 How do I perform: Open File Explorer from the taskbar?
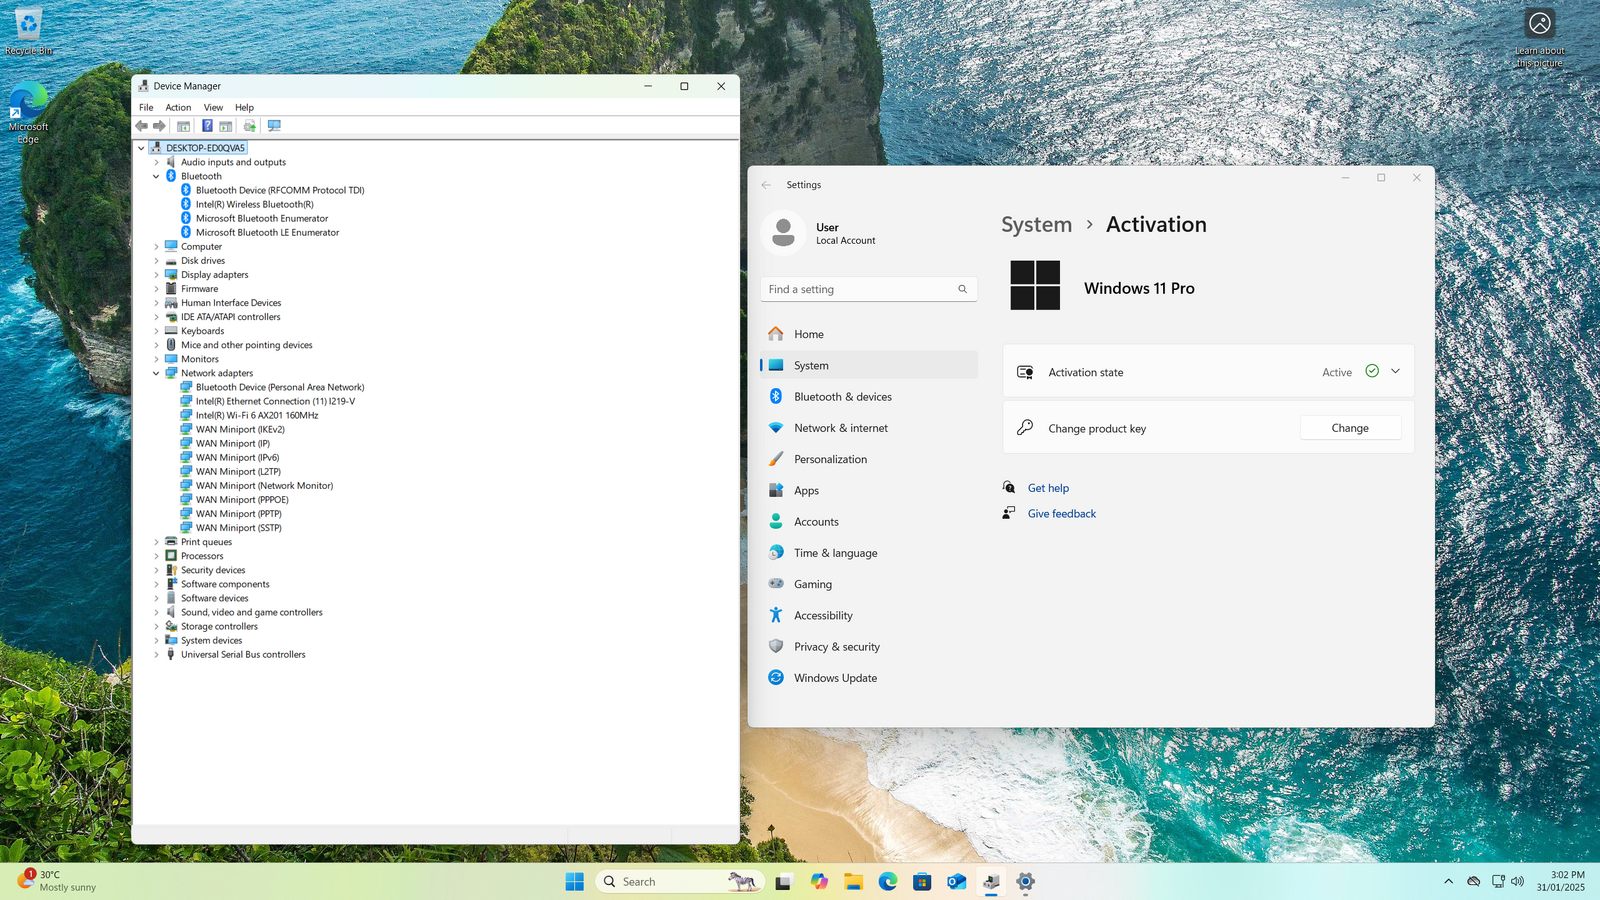(x=853, y=882)
